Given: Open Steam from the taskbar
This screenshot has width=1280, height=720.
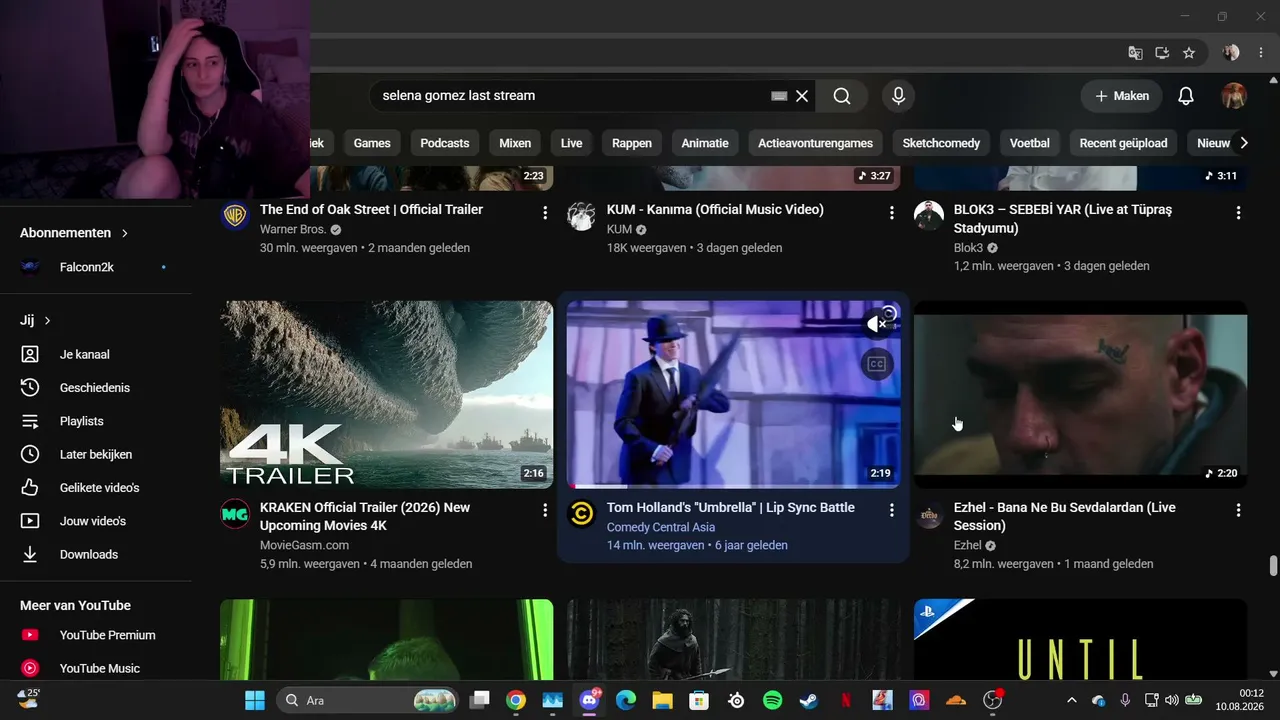Looking at the screenshot, I should (x=808, y=700).
